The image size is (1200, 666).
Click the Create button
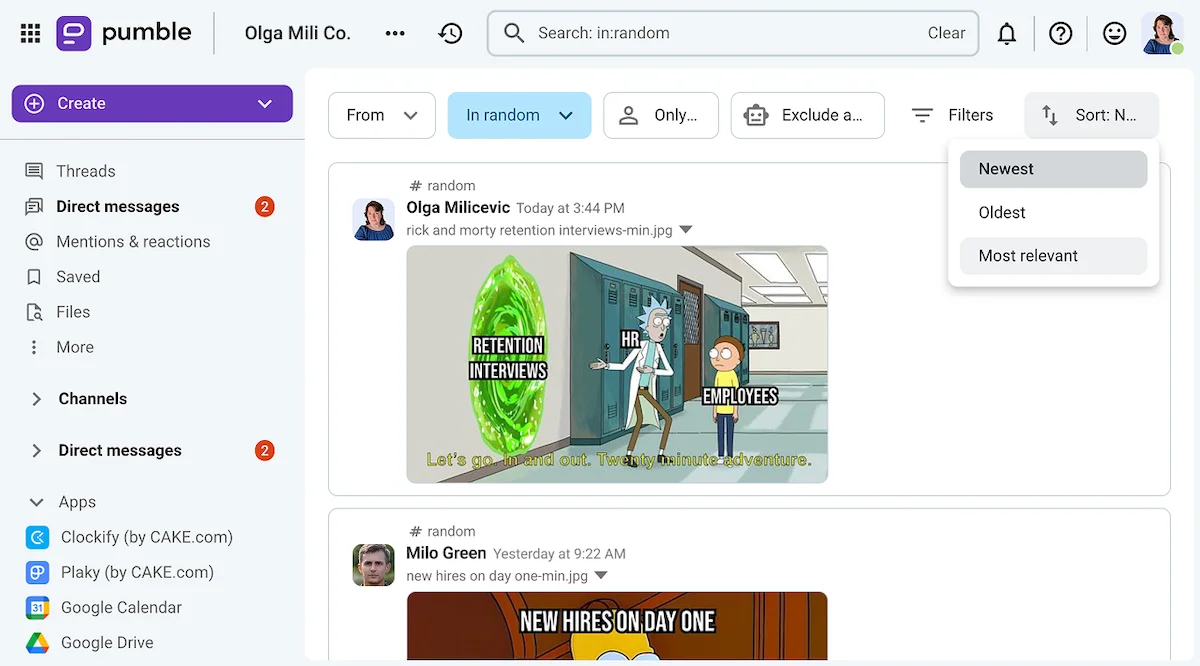pos(151,103)
